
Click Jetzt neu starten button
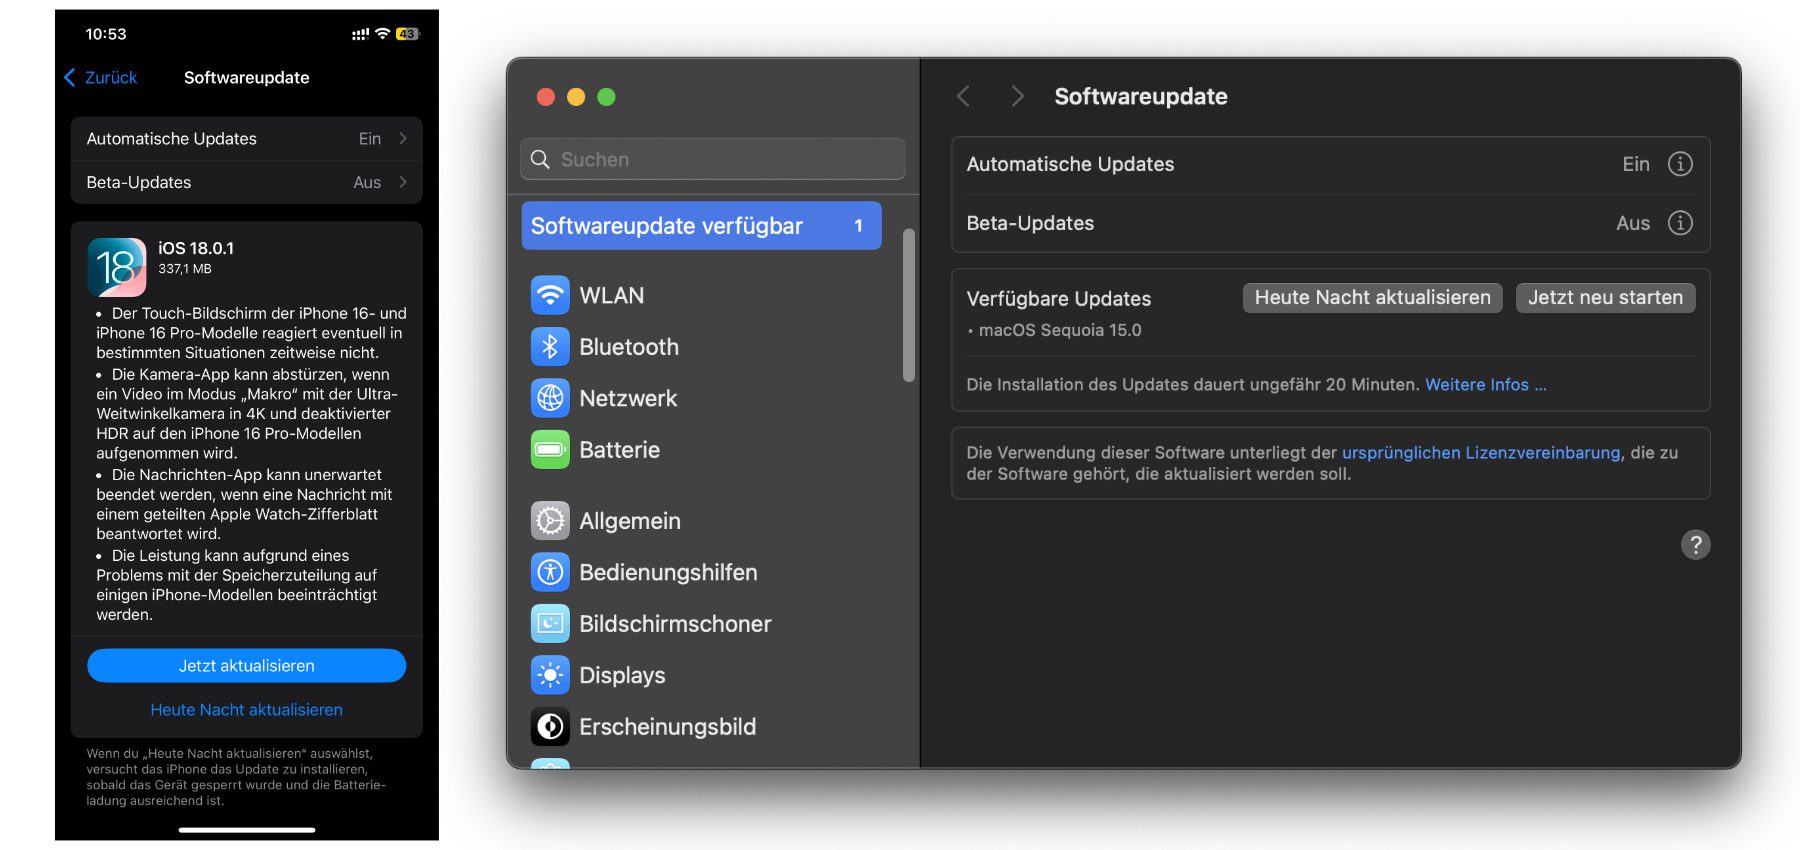point(1605,298)
